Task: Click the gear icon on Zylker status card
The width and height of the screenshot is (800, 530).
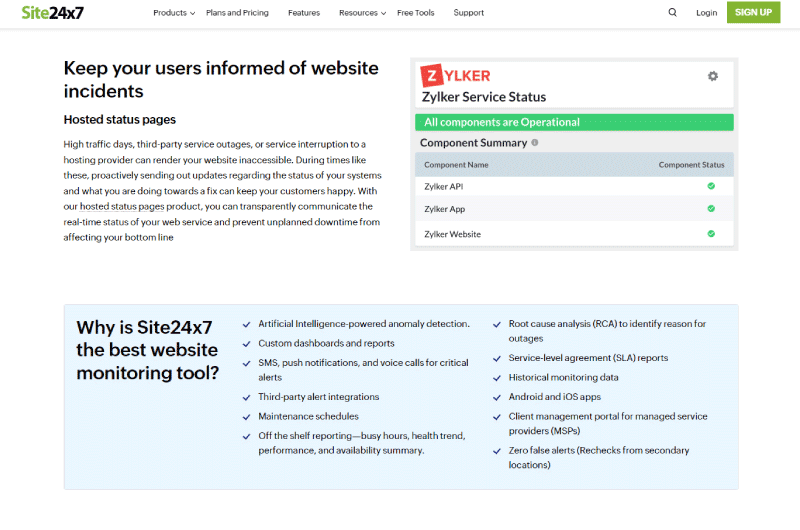Action: point(713,76)
